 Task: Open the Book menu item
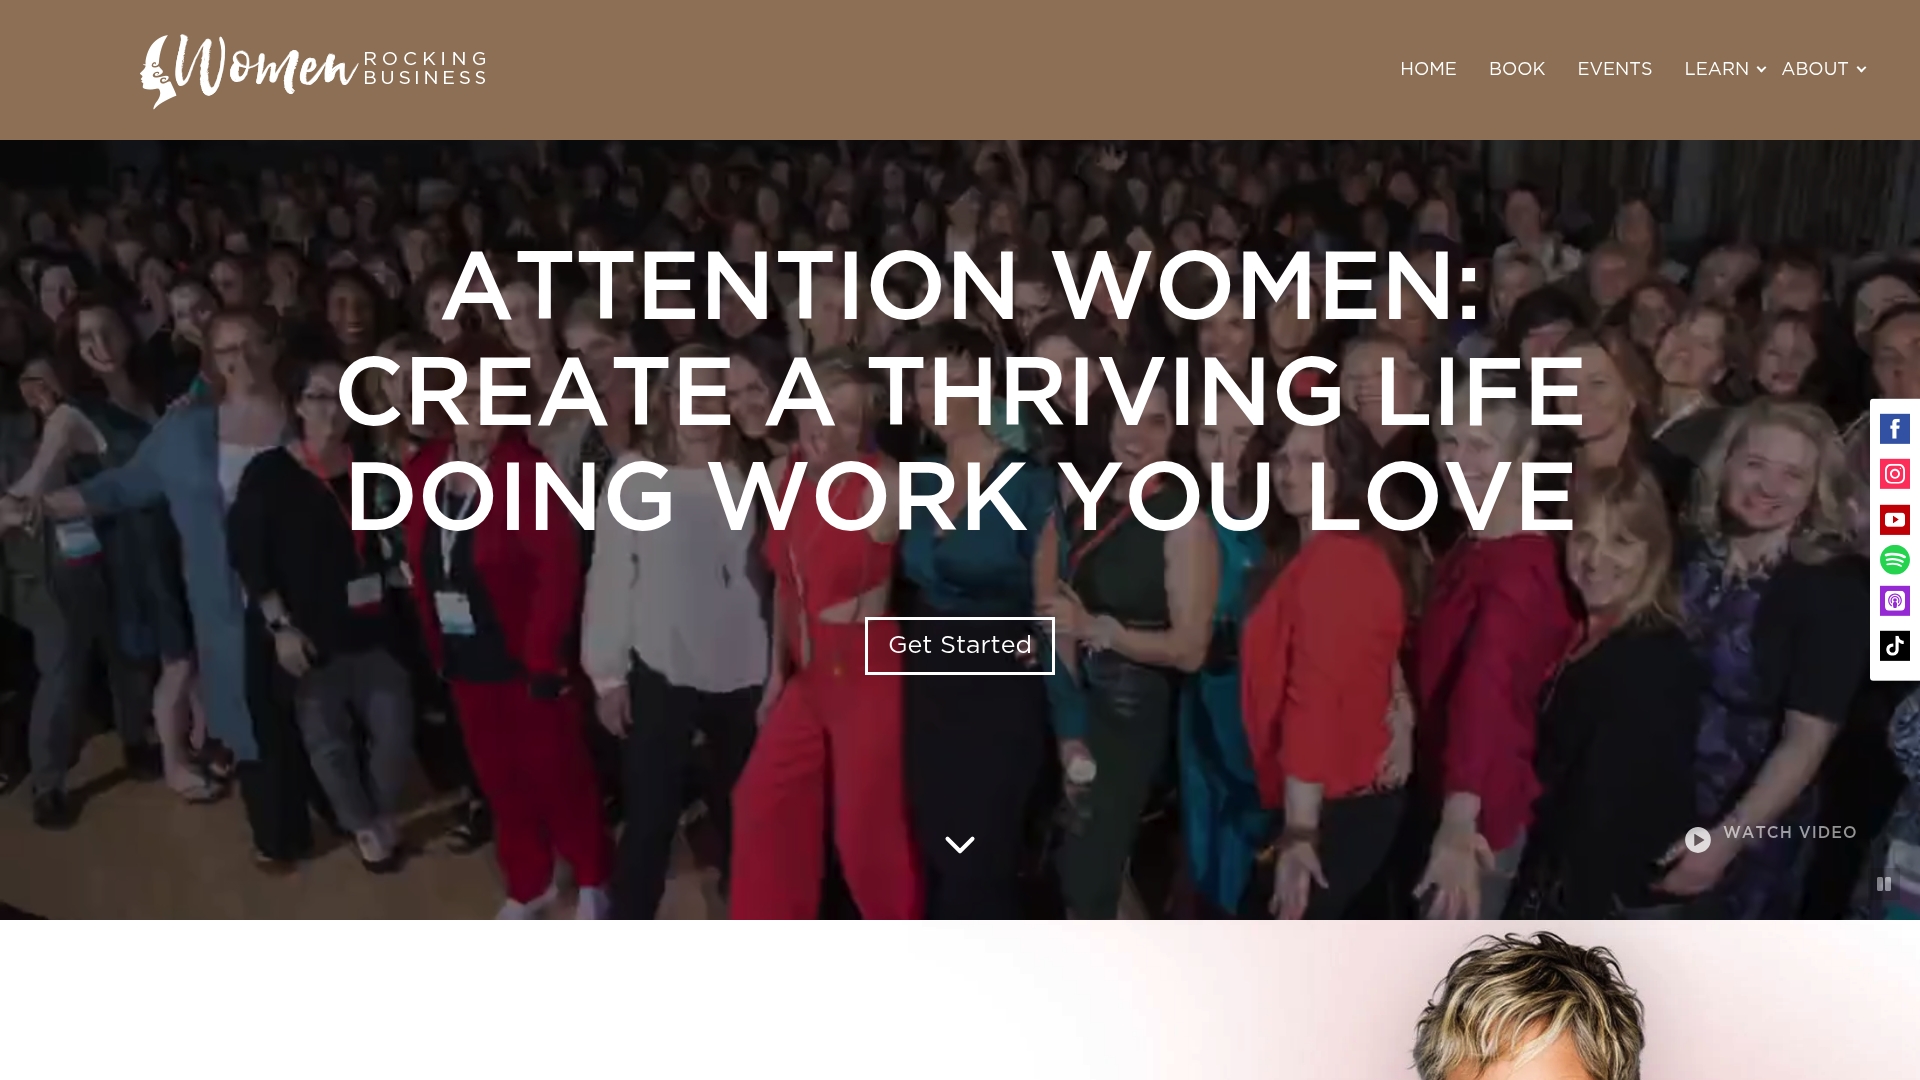(x=1516, y=69)
